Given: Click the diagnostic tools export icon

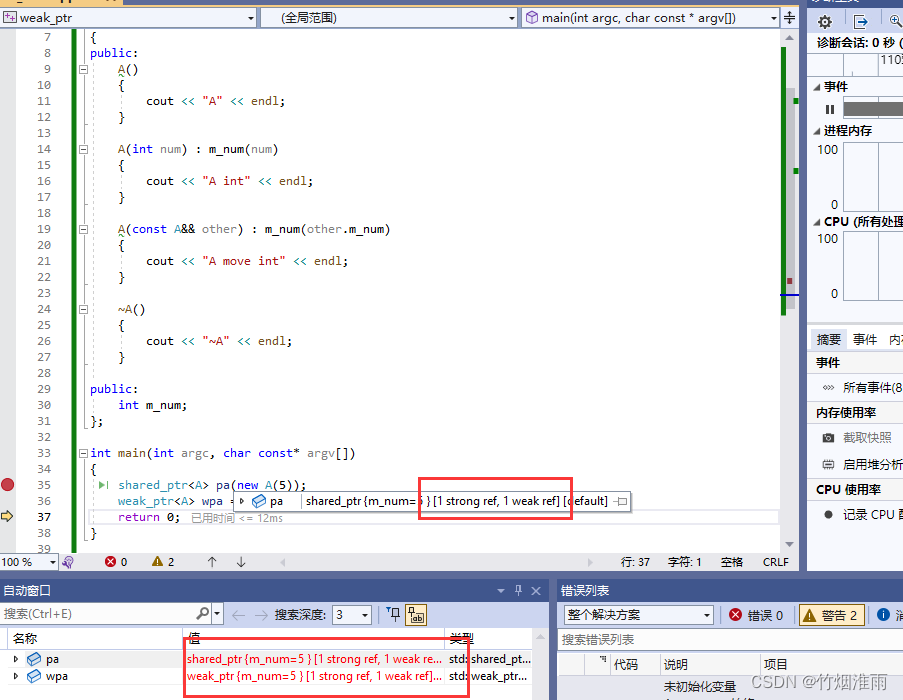Looking at the screenshot, I should (x=860, y=22).
